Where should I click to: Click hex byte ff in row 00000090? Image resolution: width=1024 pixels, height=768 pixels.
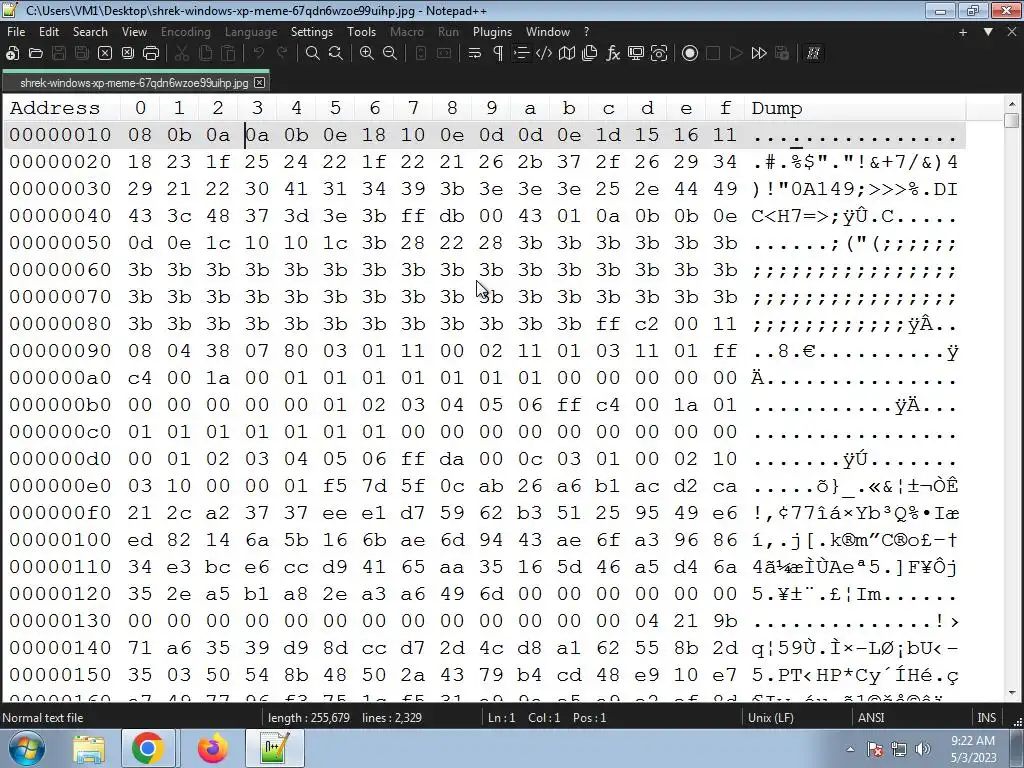tap(725, 351)
